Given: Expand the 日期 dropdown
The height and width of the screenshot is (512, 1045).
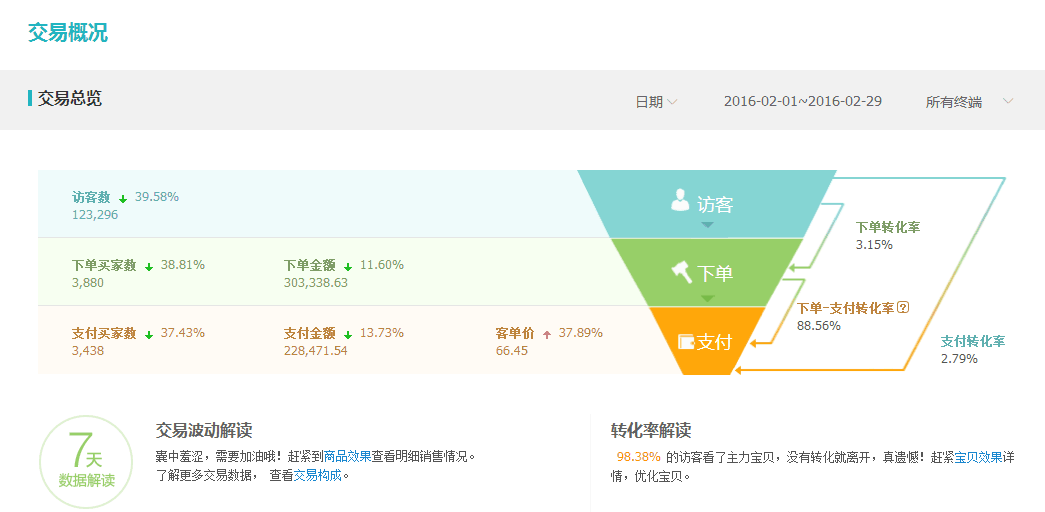Looking at the screenshot, I should (x=657, y=102).
